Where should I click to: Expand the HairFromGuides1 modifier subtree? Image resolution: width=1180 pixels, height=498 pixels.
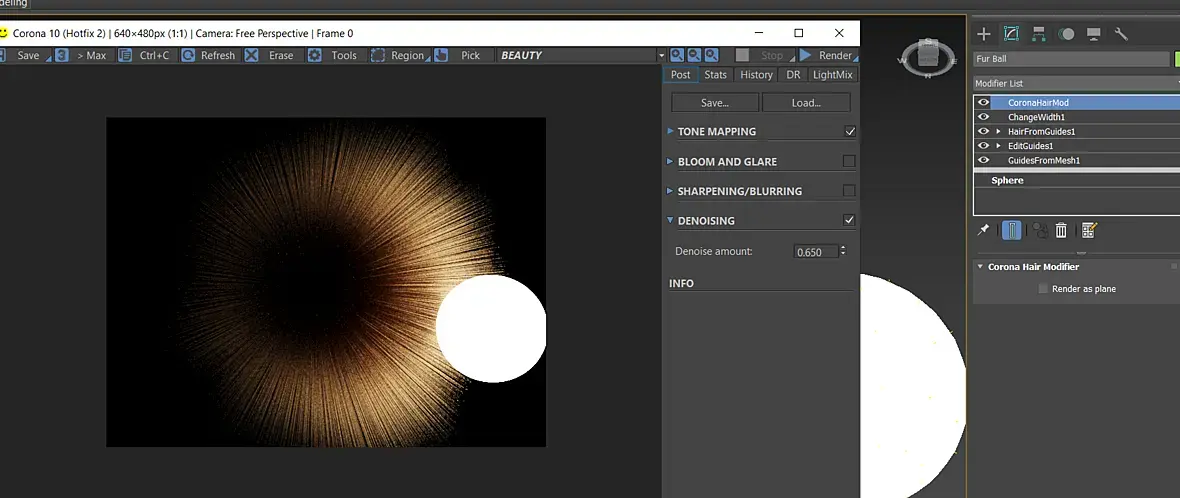998,131
